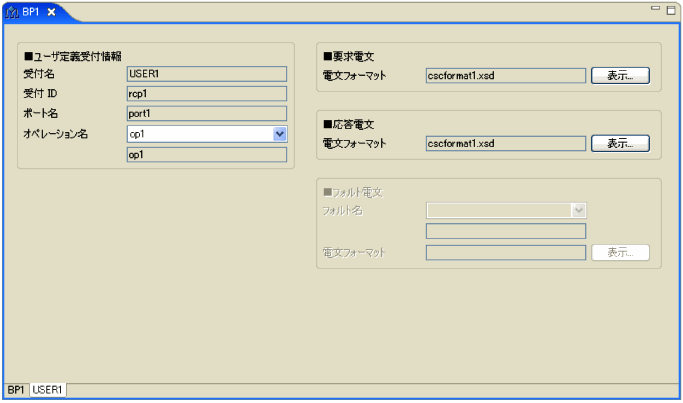The height and width of the screenshot is (403, 683).
Task: Click the response message format field cscformat1.xsd
Action: pyautogui.click(x=505, y=143)
